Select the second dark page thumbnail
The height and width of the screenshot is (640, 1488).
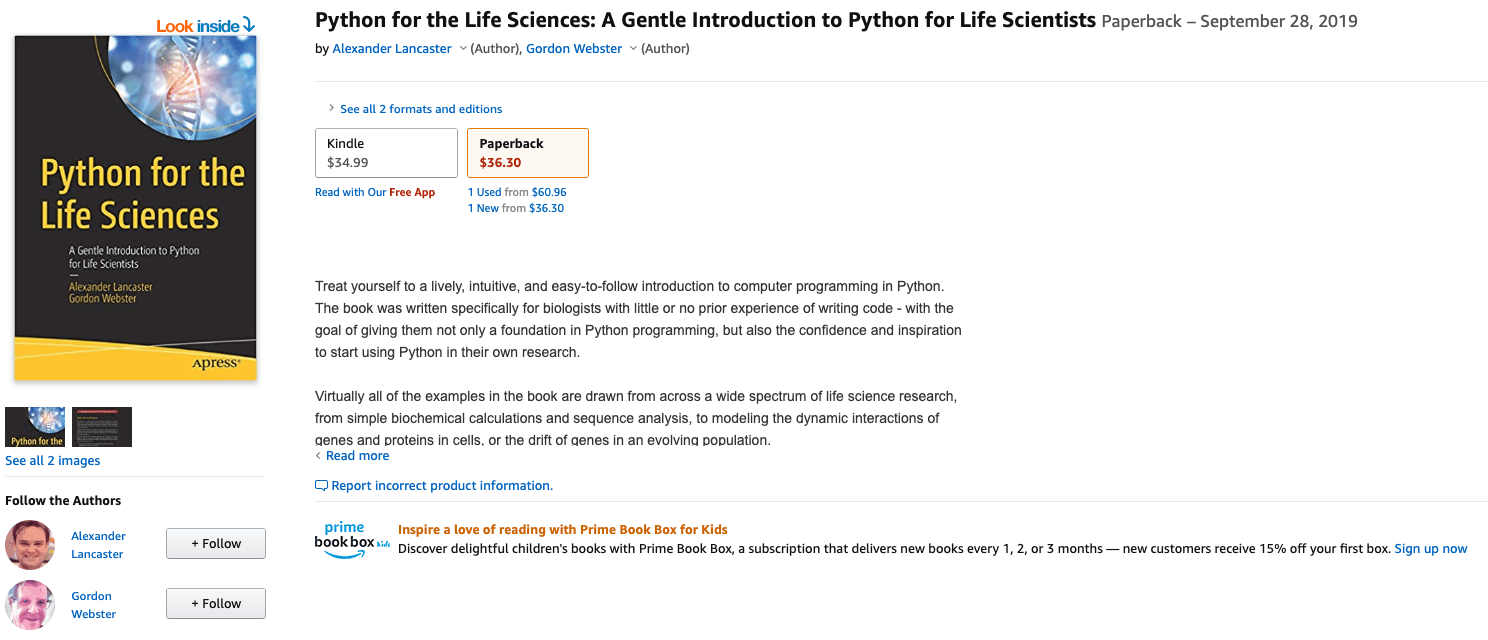(102, 427)
